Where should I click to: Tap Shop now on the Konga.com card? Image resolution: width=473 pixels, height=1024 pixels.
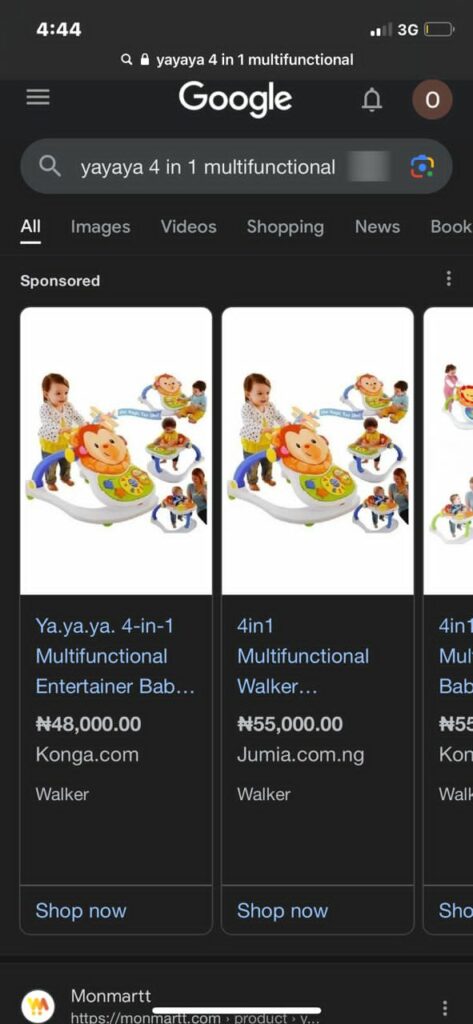tap(81, 910)
